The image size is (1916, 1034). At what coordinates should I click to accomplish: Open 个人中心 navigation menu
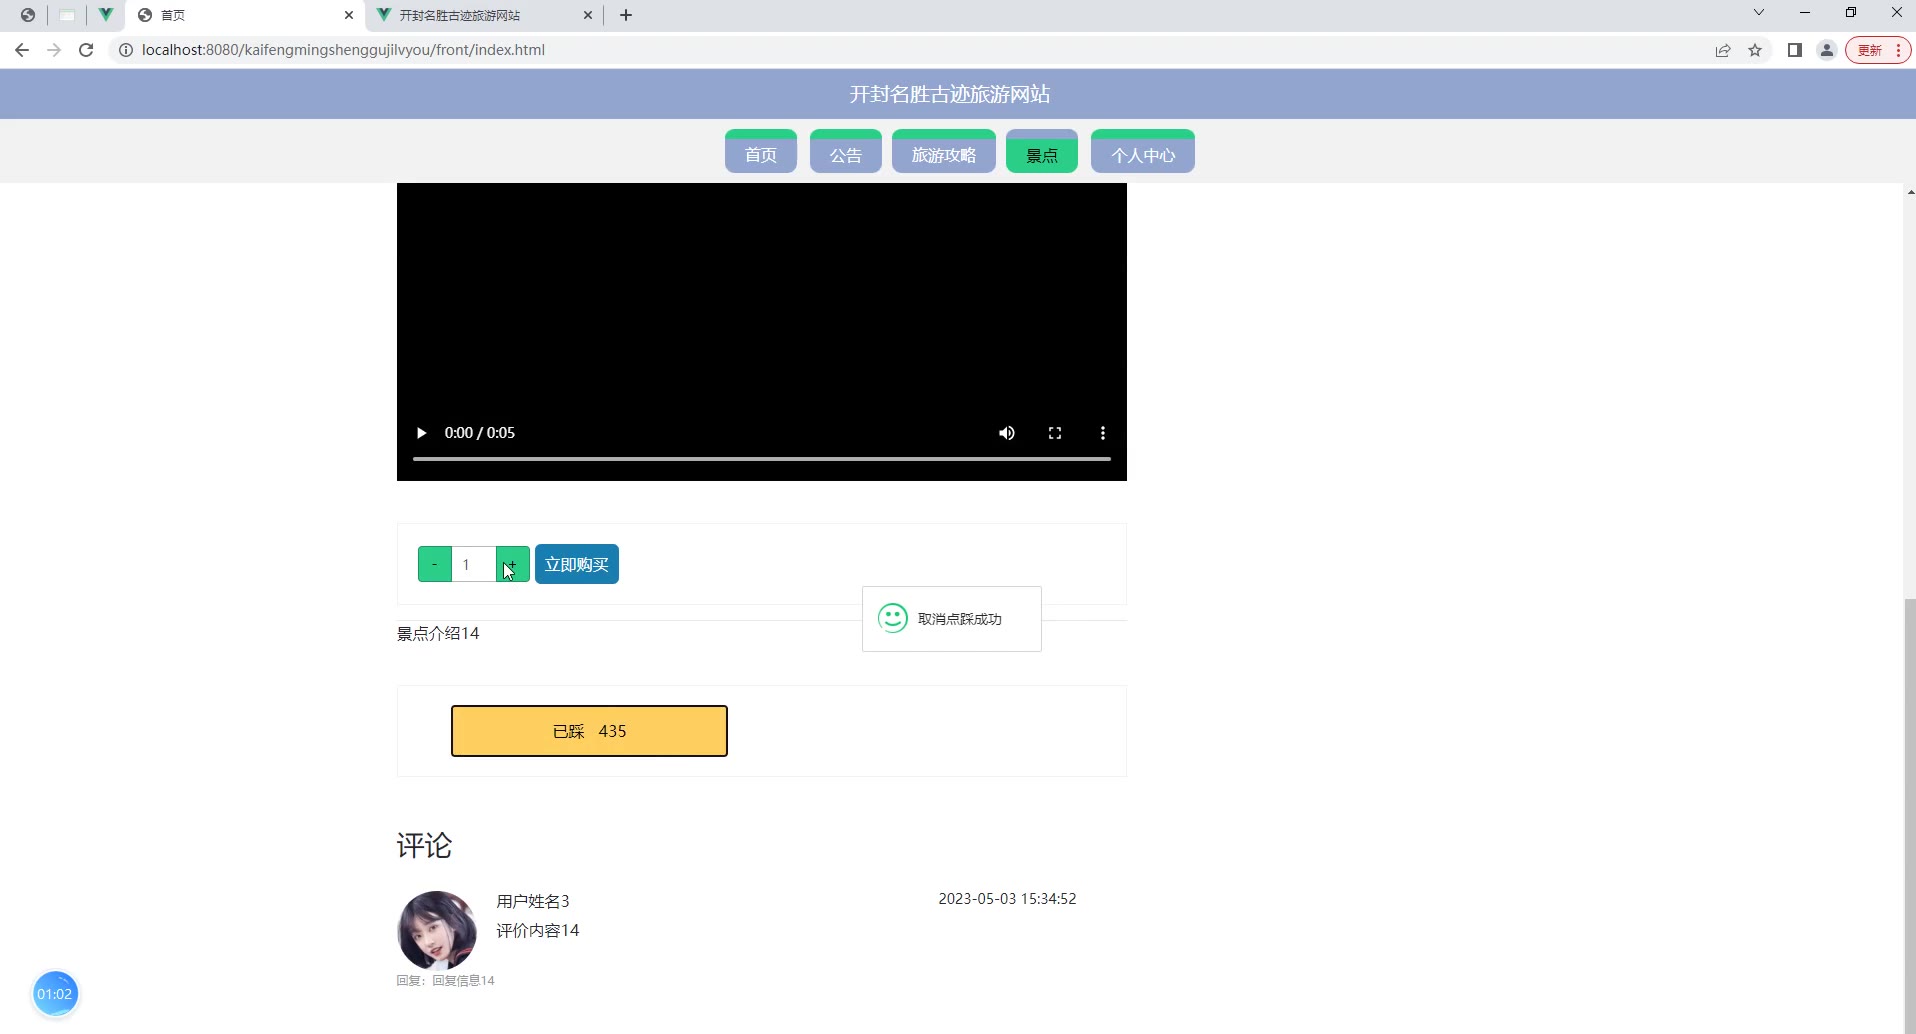(x=1143, y=151)
